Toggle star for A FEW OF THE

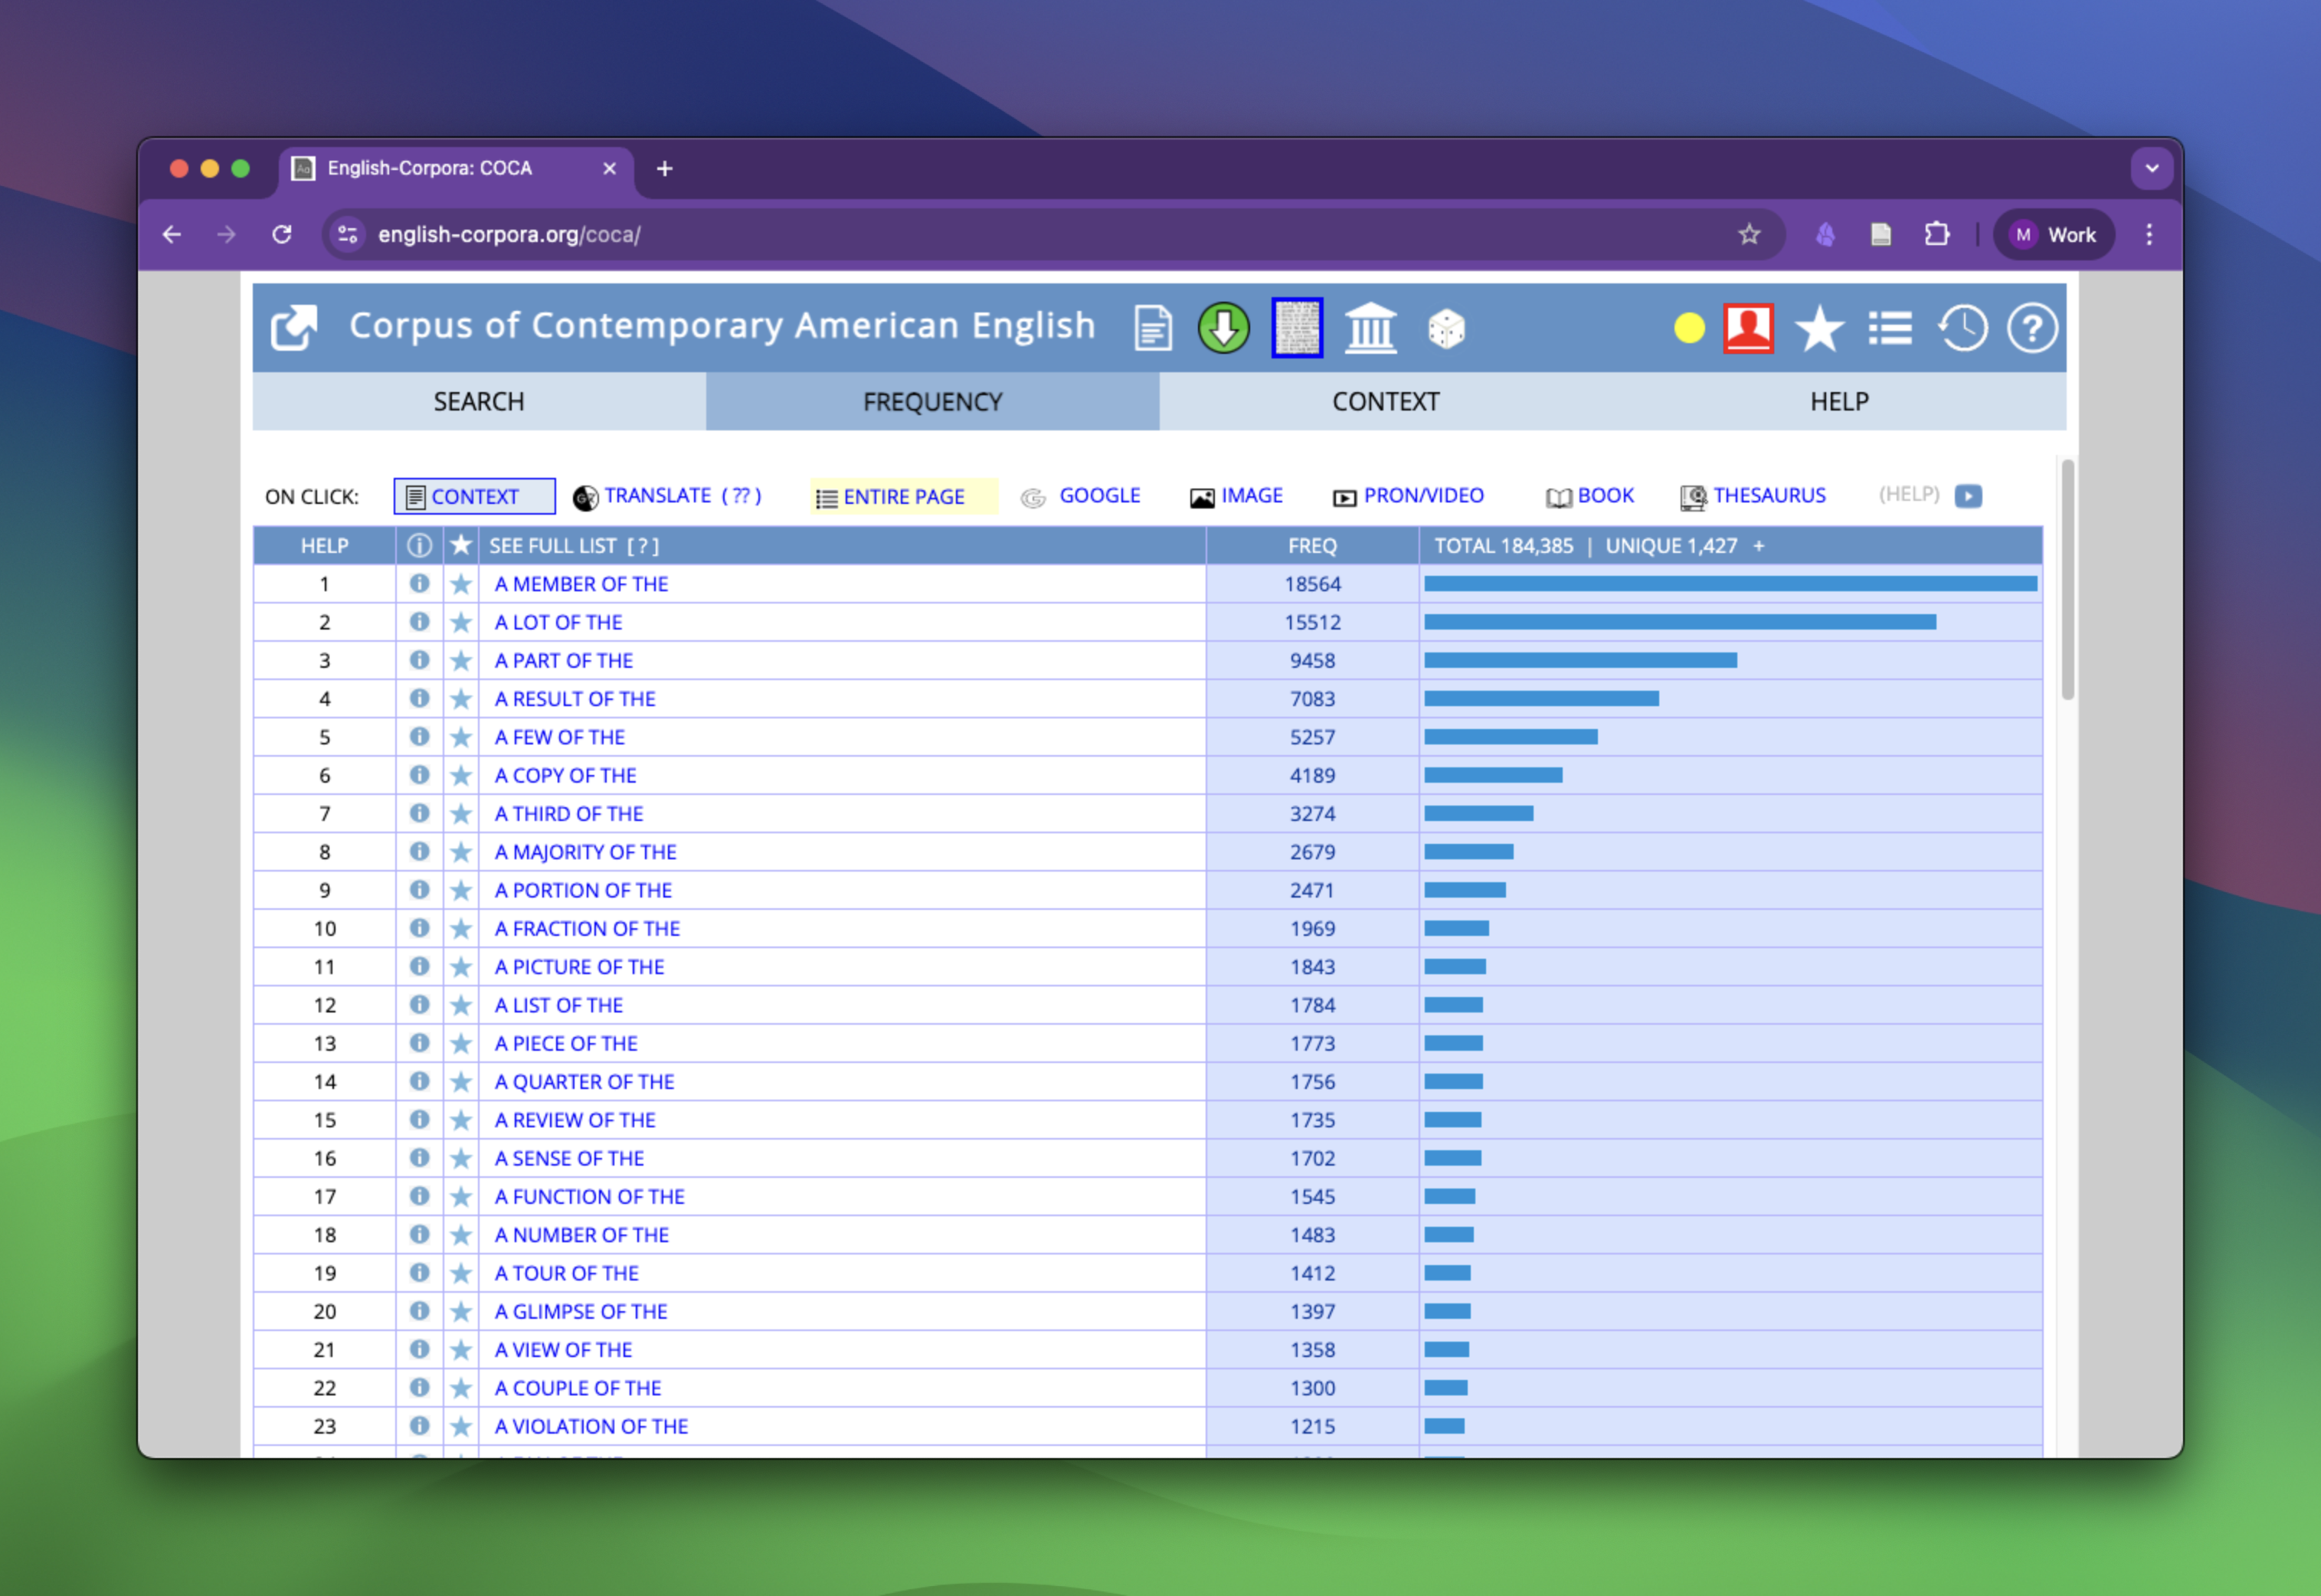pyautogui.click(x=460, y=737)
